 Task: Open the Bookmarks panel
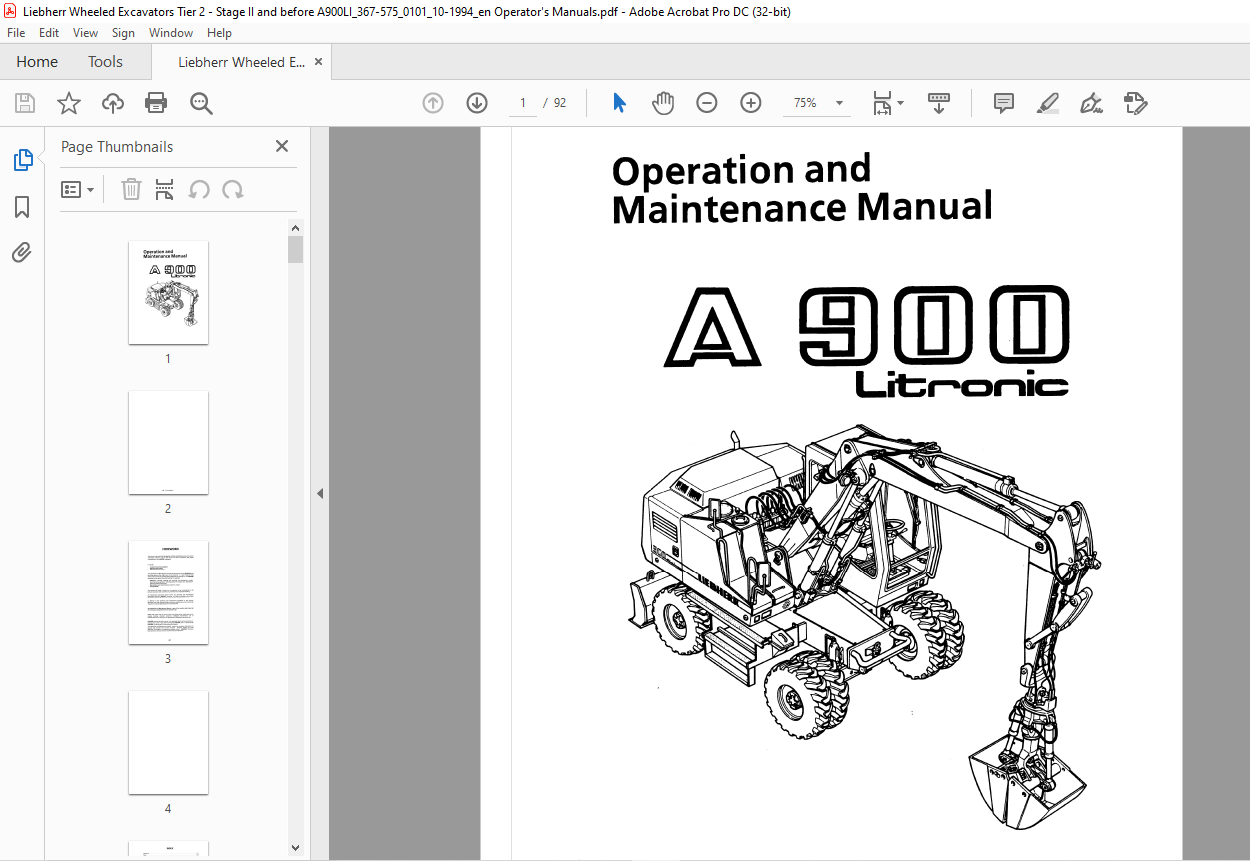point(22,207)
